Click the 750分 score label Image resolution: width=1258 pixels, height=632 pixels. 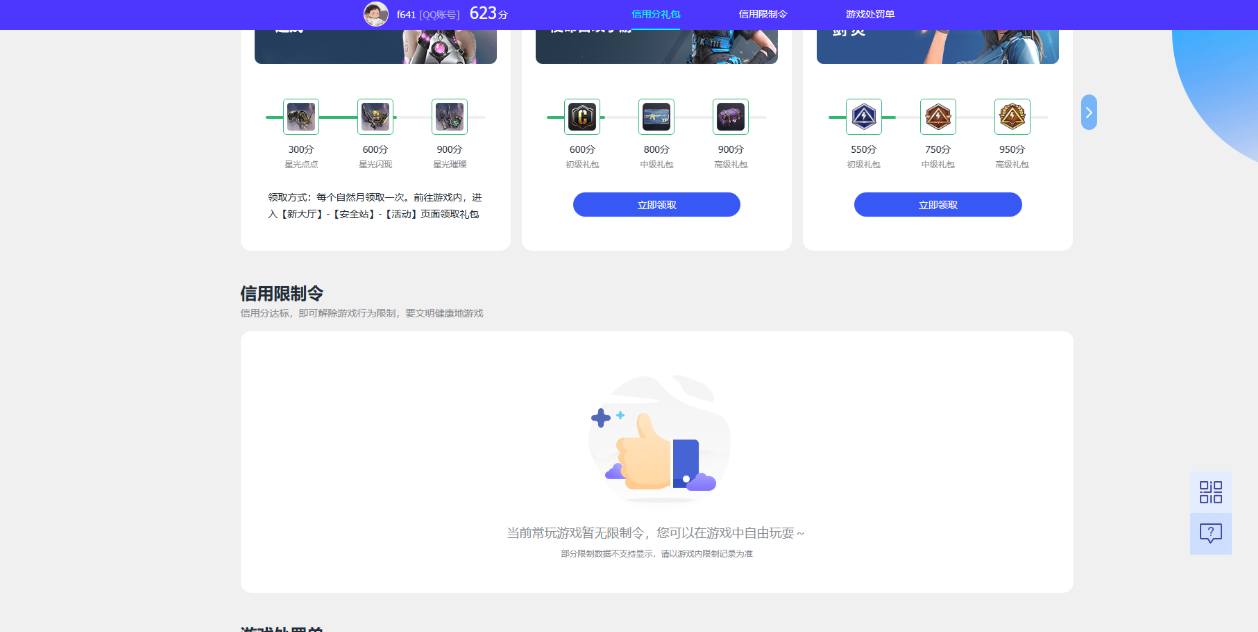pos(938,150)
